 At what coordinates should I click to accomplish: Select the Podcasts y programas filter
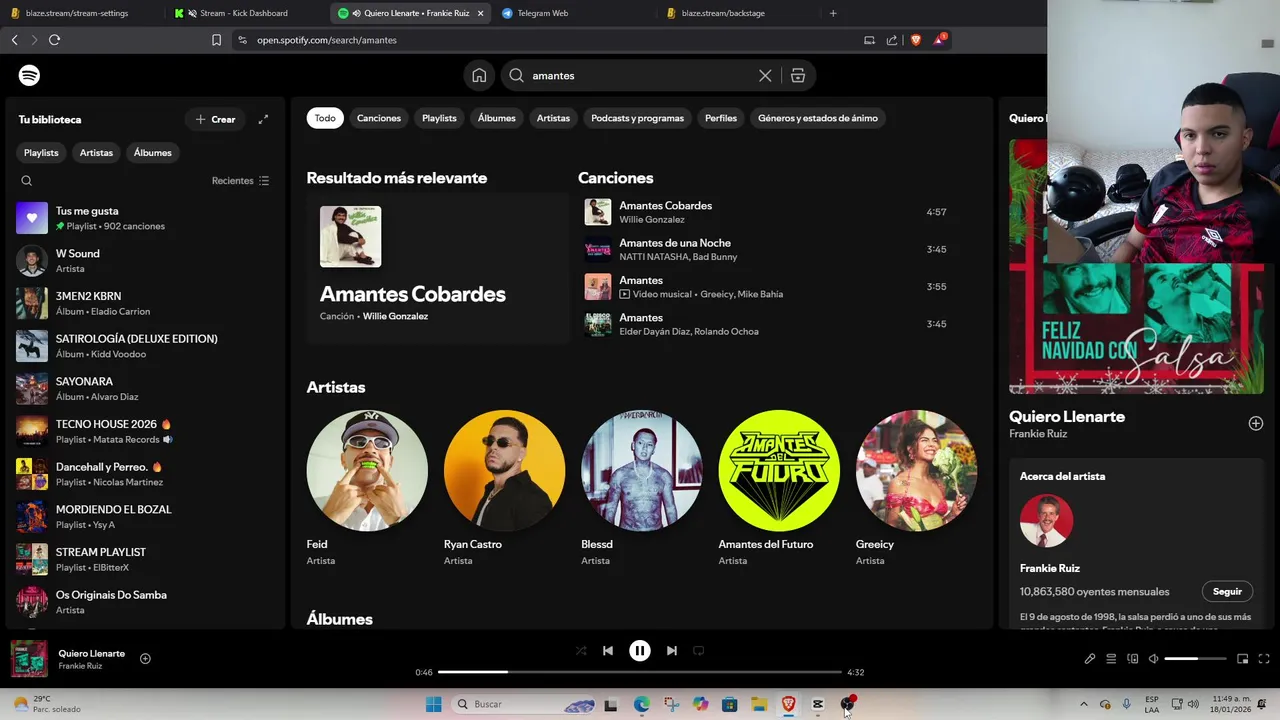coord(637,118)
